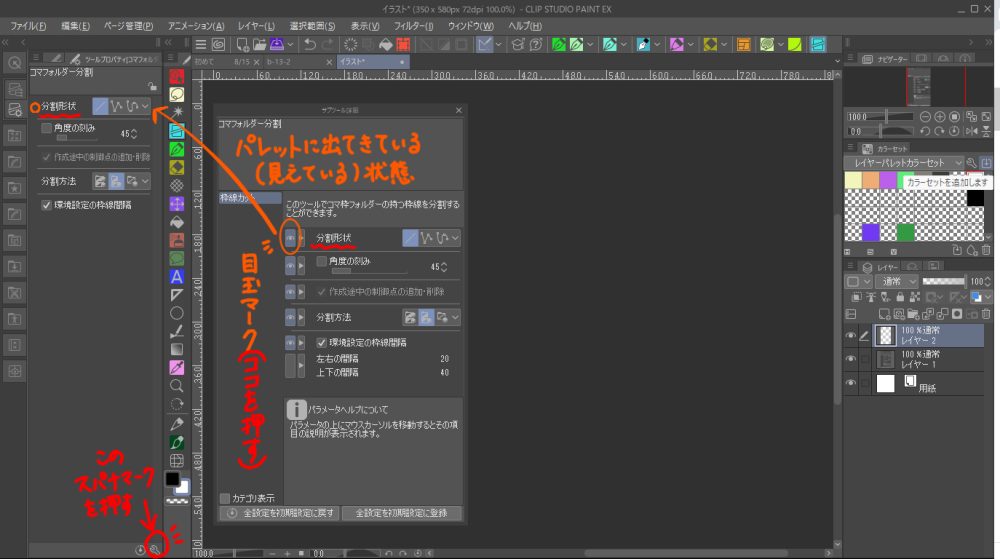This screenshot has height=559, width=1000.
Task: Select the Text tool marked A
Action: (x=177, y=277)
